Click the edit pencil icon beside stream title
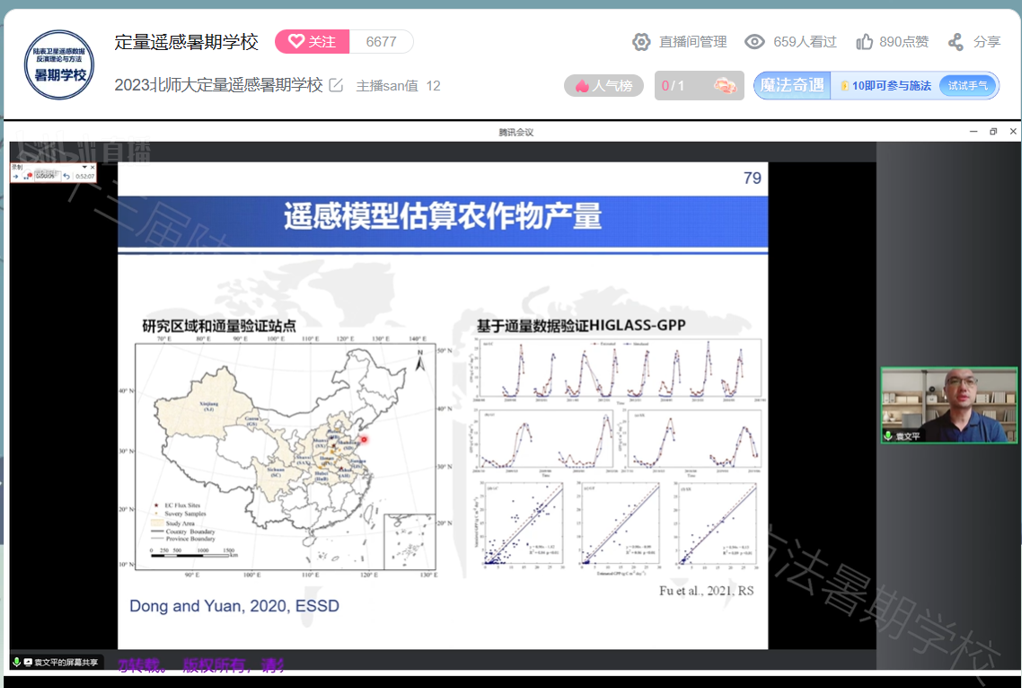The image size is (1022, 688). coord(336,86)
